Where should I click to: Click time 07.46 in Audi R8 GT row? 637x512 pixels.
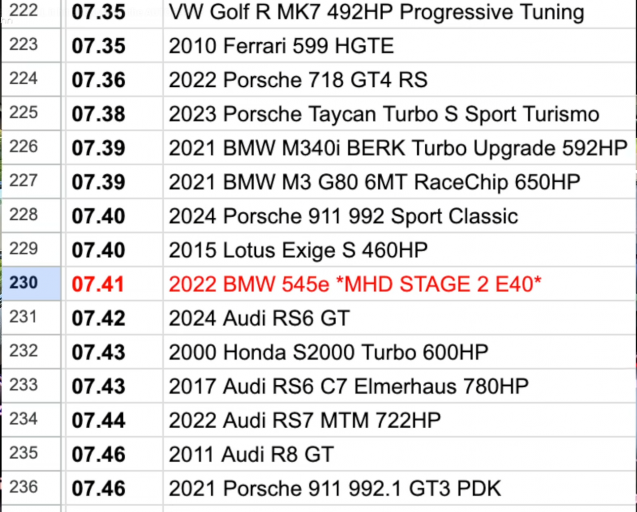click(x=114, y=454)
